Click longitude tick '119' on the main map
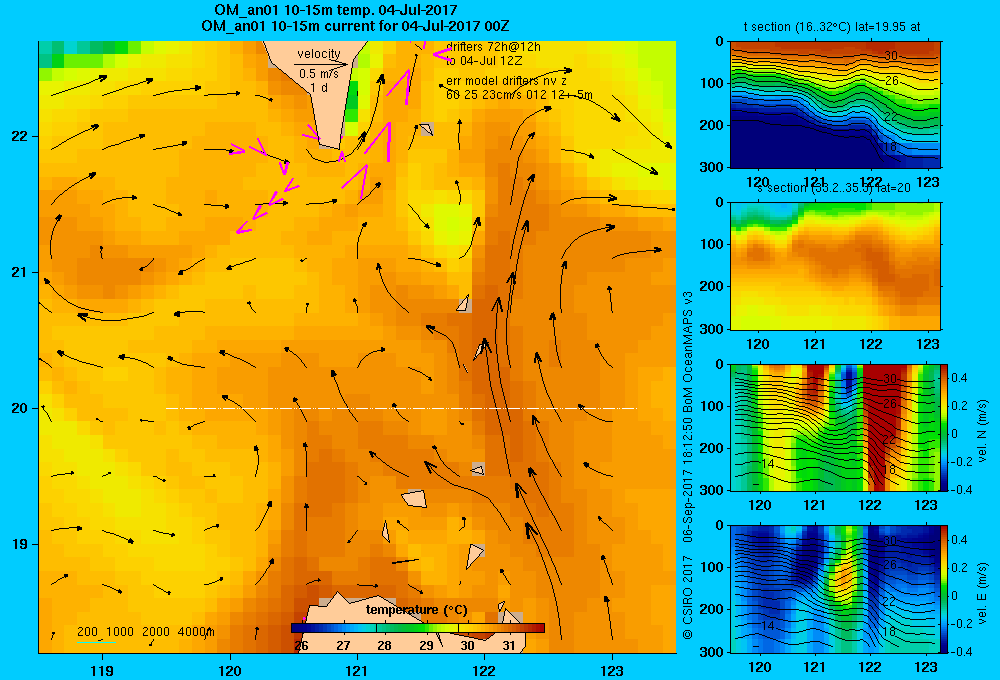The height and width of the screenshot is (680, 1000). coord(102,670)
